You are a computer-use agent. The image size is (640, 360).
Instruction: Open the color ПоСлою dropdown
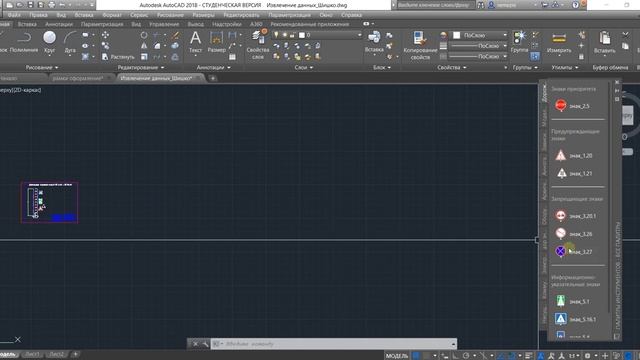[480, 36]
